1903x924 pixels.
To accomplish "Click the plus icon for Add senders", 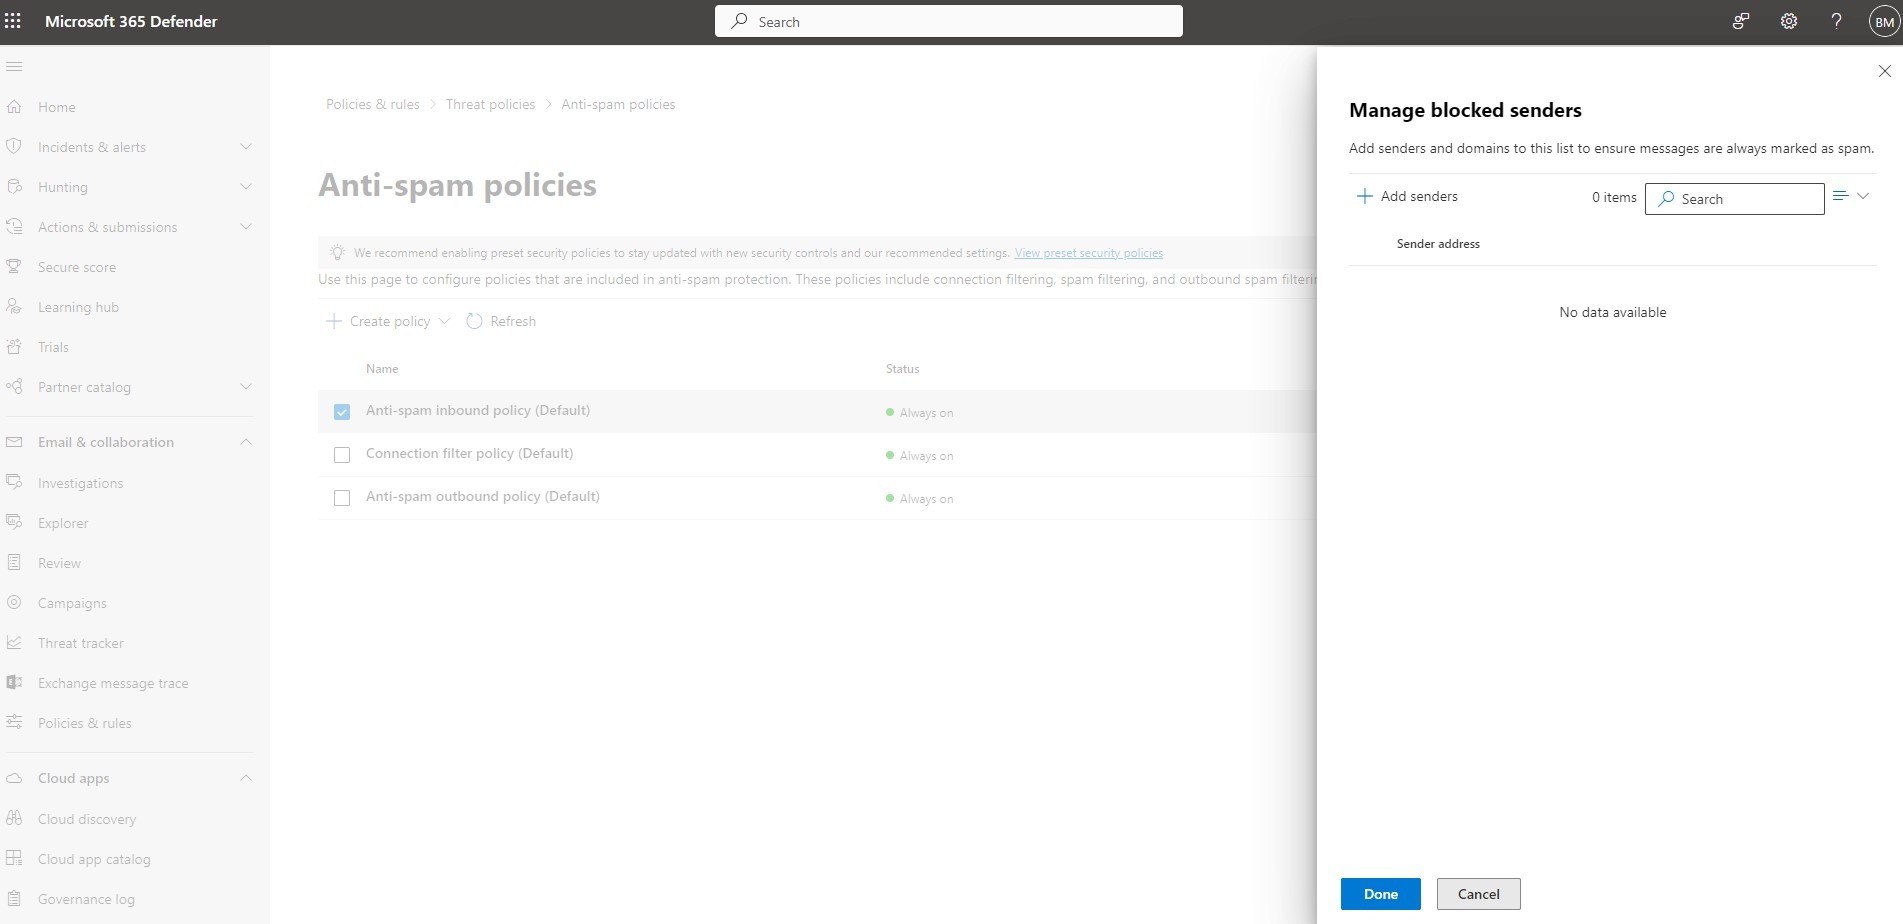I will [x=1364, y=196].
